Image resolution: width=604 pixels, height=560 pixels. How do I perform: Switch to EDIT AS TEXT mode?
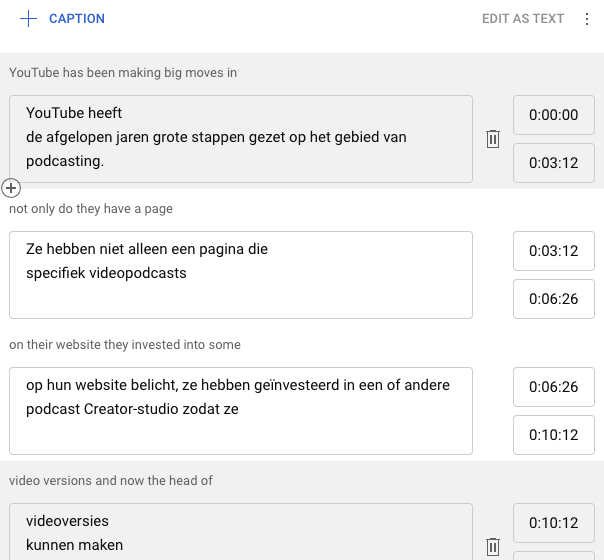click(x=523, y=18)
